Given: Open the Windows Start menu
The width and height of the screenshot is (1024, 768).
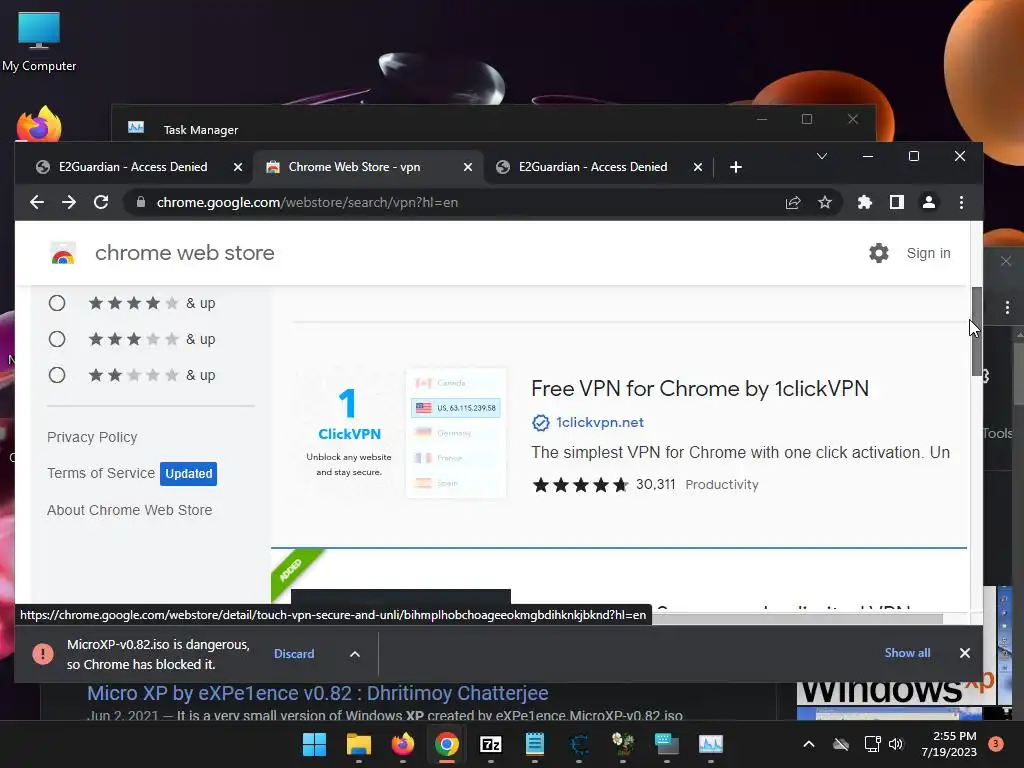Looking at the screenshot, I should point(314,744).
